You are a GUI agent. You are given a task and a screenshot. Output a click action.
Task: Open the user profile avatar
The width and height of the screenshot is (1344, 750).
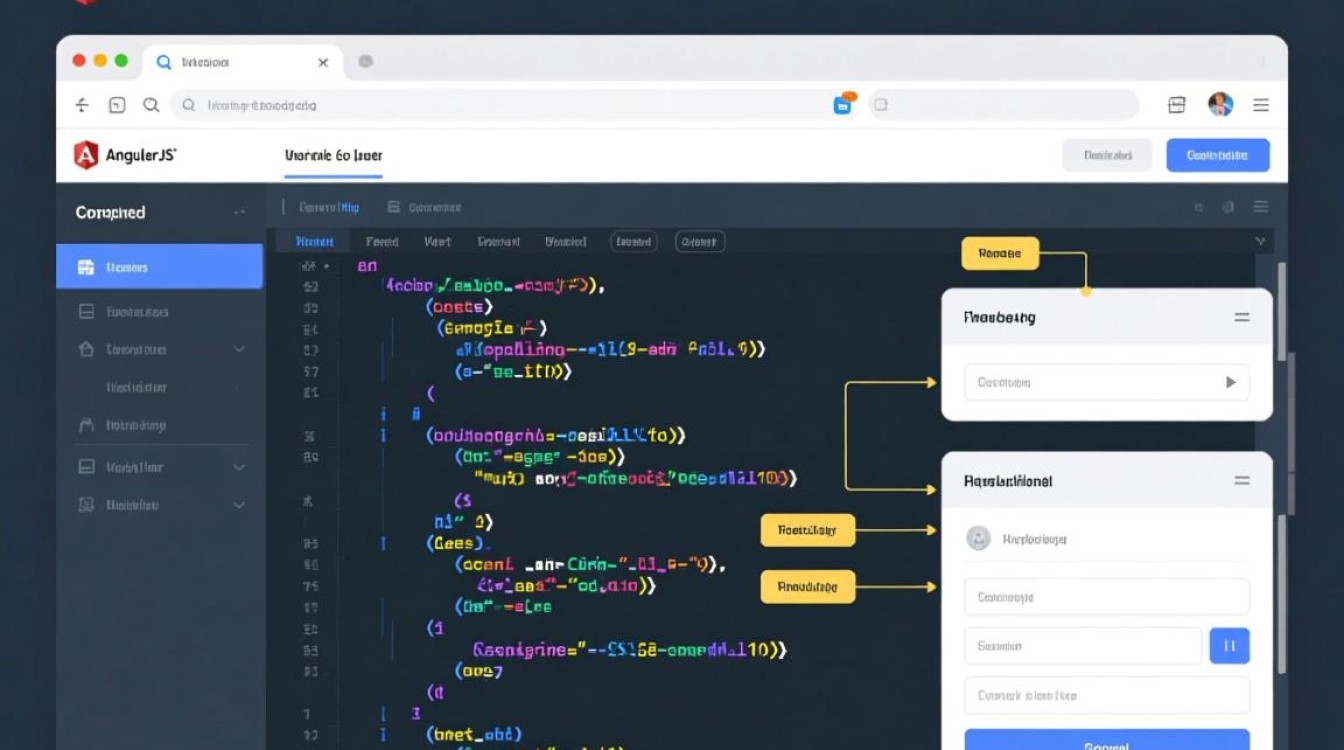tap(1220, 105)
